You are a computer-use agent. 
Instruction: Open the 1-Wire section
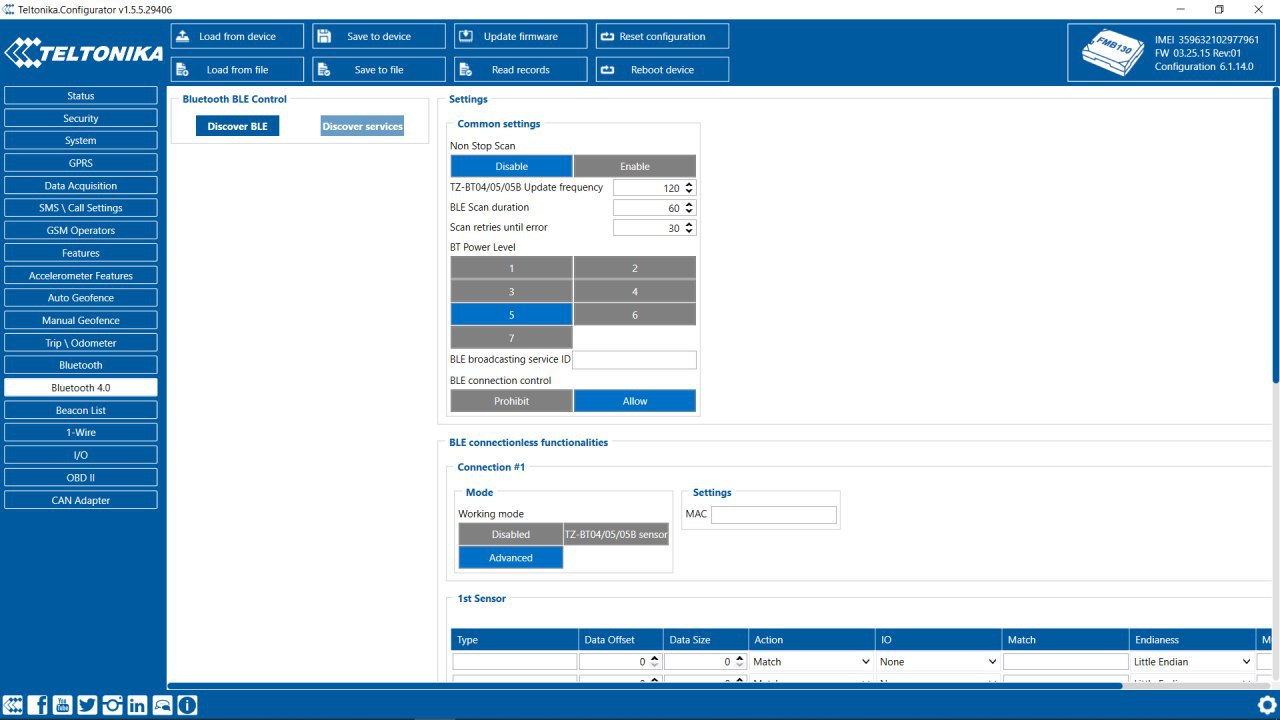(81, 432)
